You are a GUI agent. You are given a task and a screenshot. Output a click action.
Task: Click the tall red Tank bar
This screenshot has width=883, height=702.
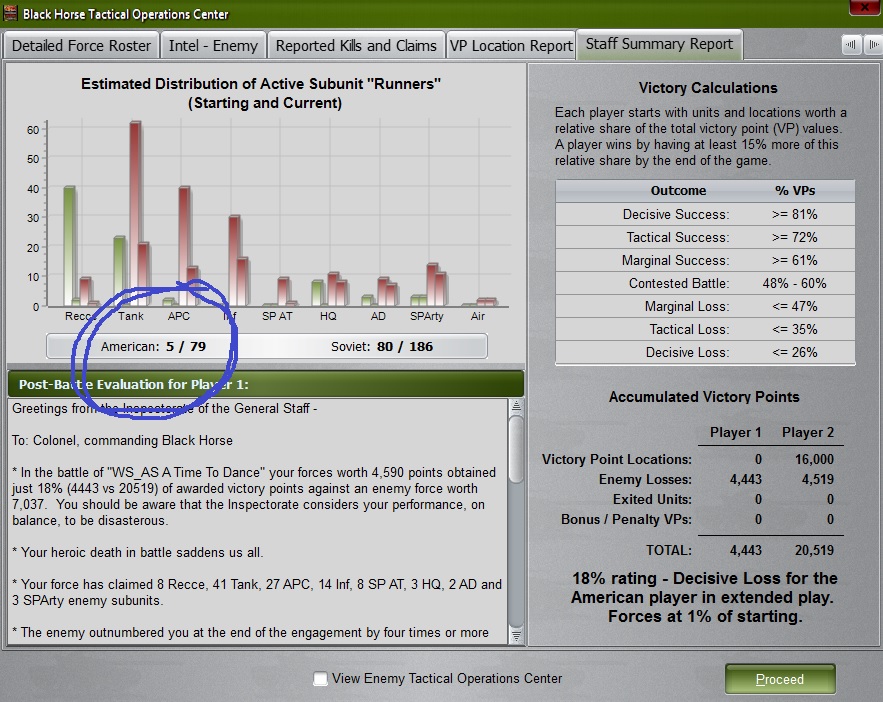135,214
